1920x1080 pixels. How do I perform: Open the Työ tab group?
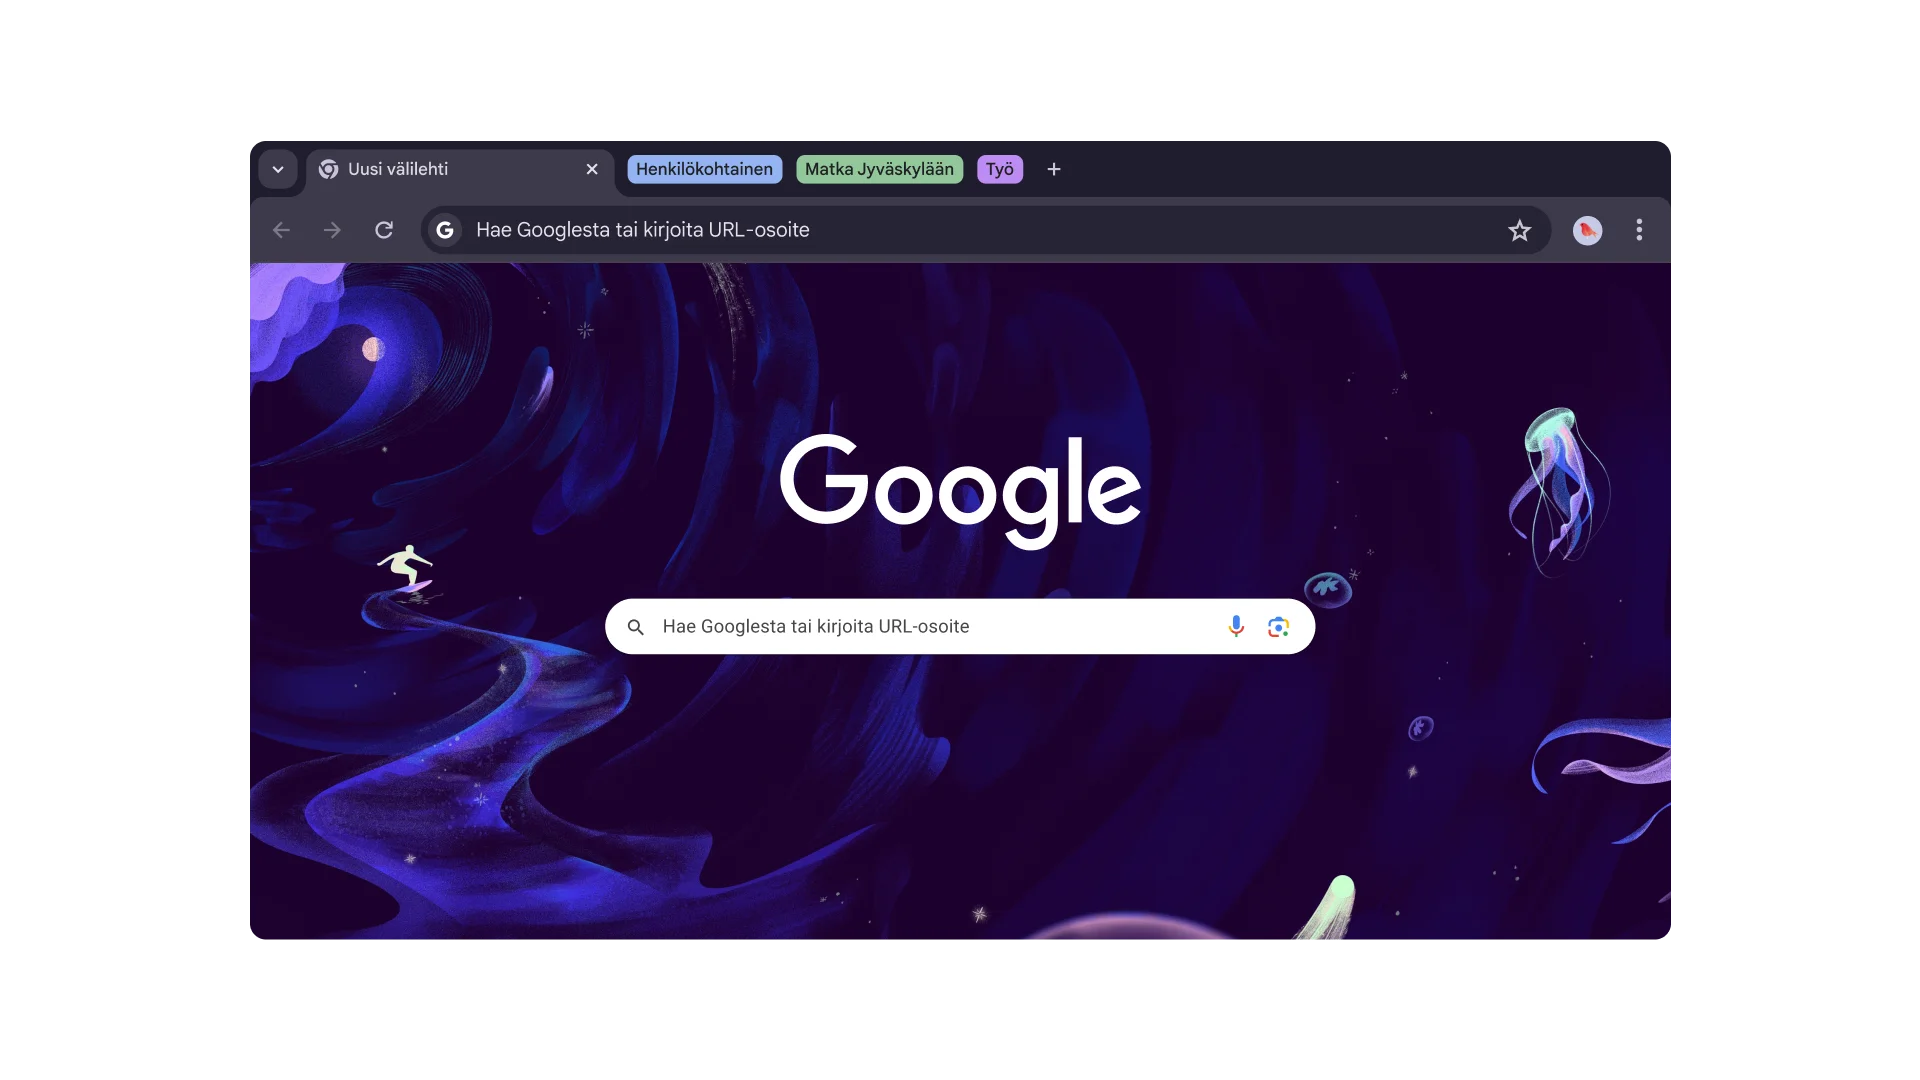999,170
